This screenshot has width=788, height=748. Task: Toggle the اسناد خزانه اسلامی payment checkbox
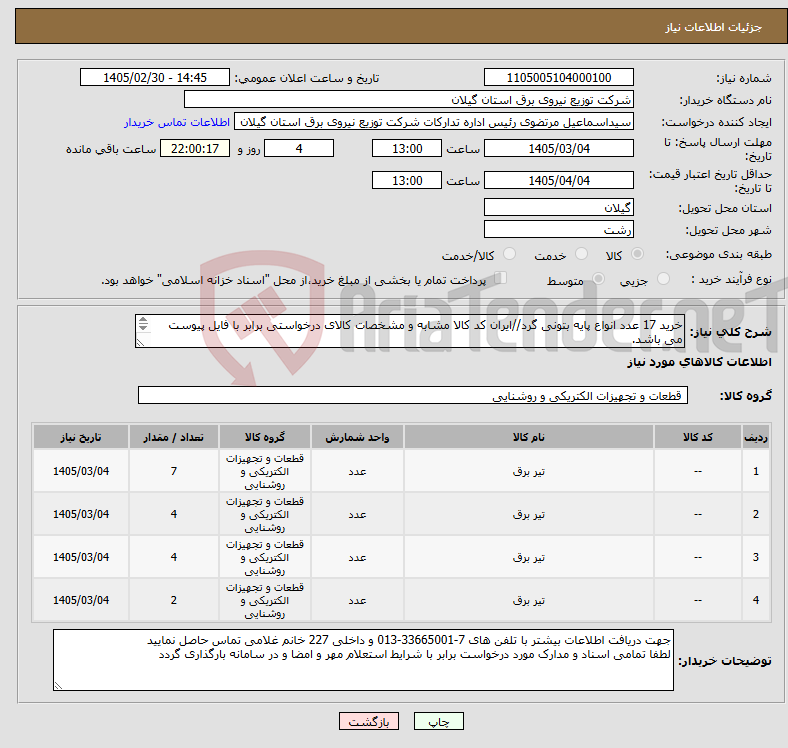tap(501, 277)
